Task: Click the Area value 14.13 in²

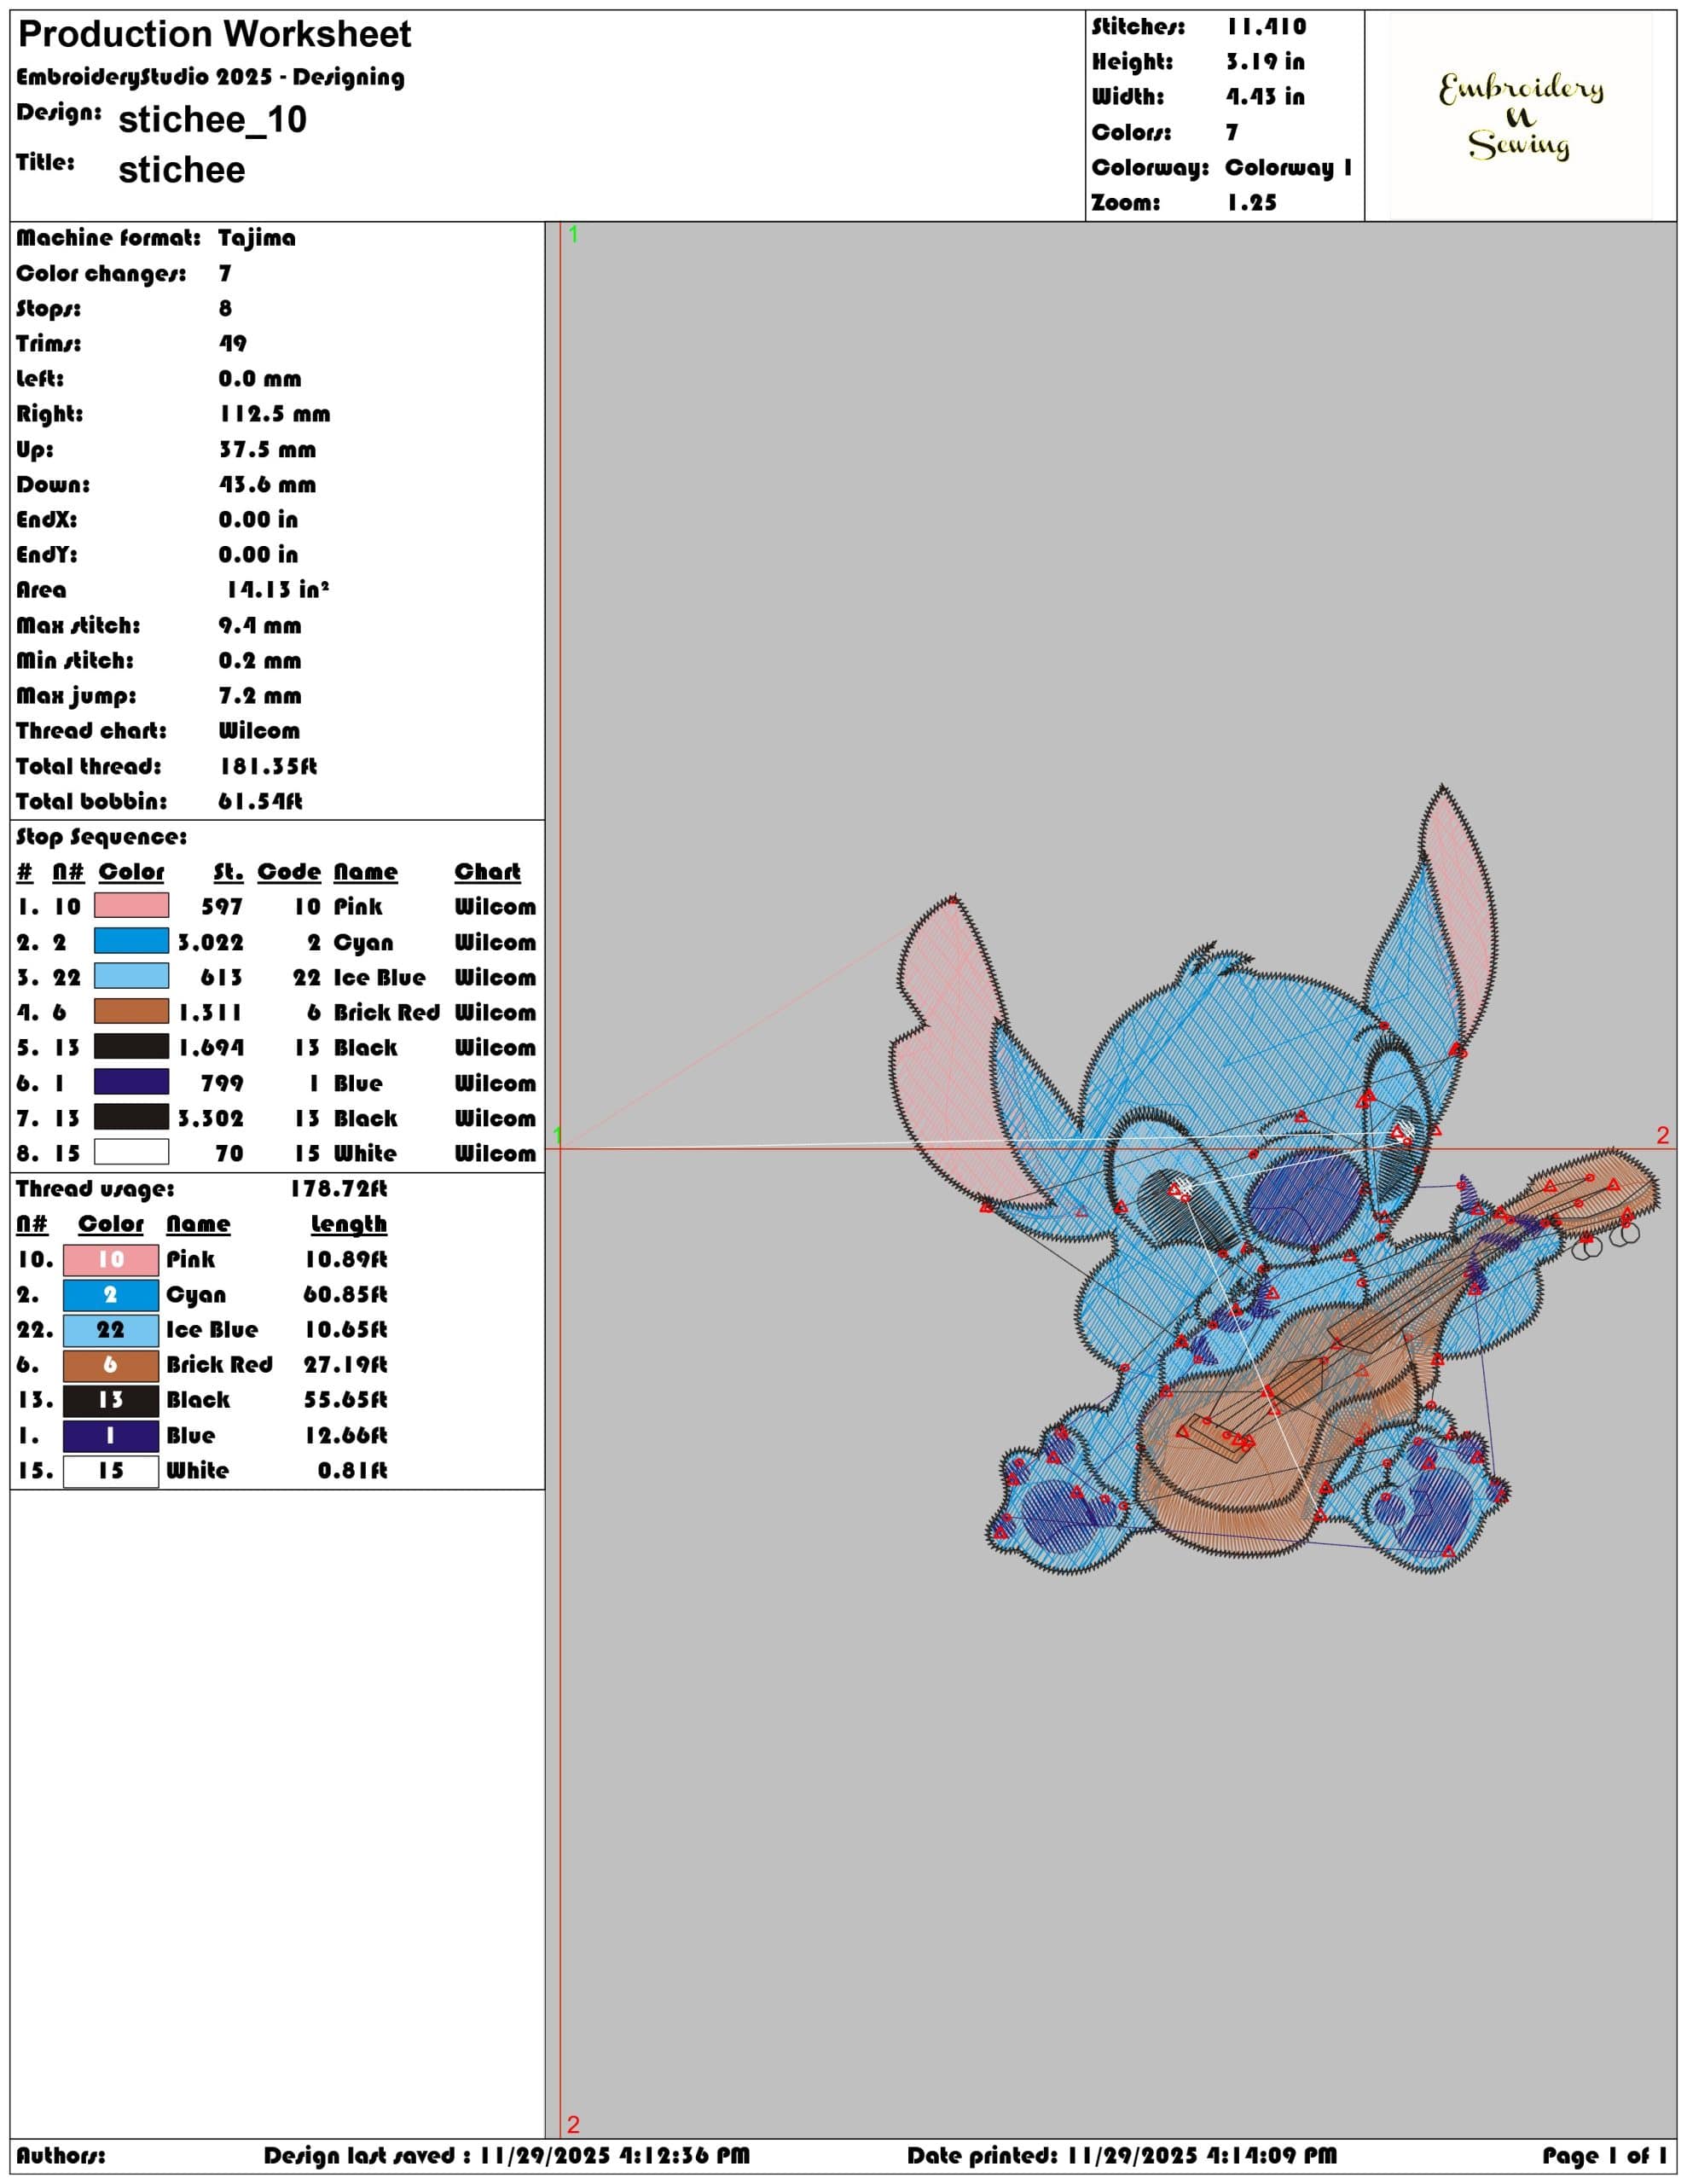Action: pos(277,590)
